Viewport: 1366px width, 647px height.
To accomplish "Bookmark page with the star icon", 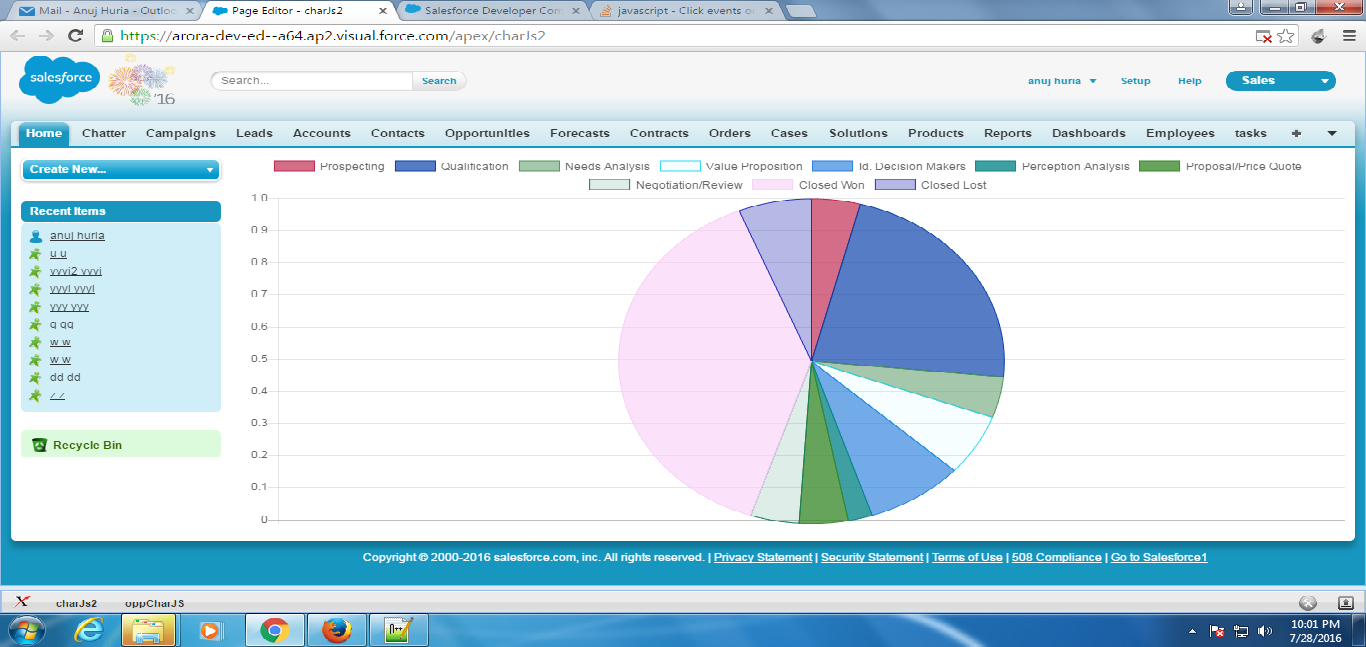I will [x=1286, y=36].
